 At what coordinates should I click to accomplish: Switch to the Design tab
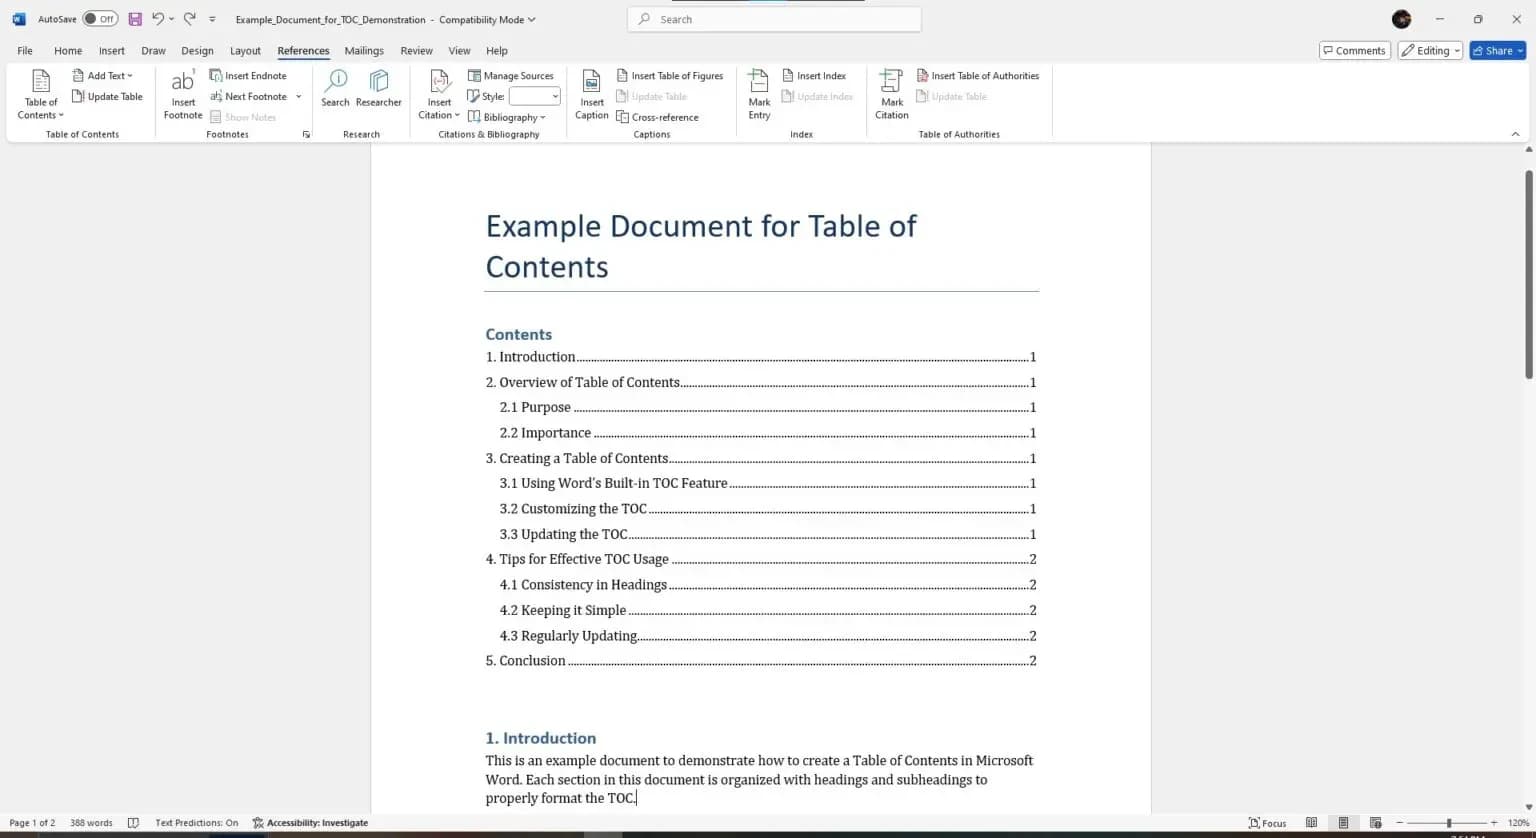tap(197, 51)
